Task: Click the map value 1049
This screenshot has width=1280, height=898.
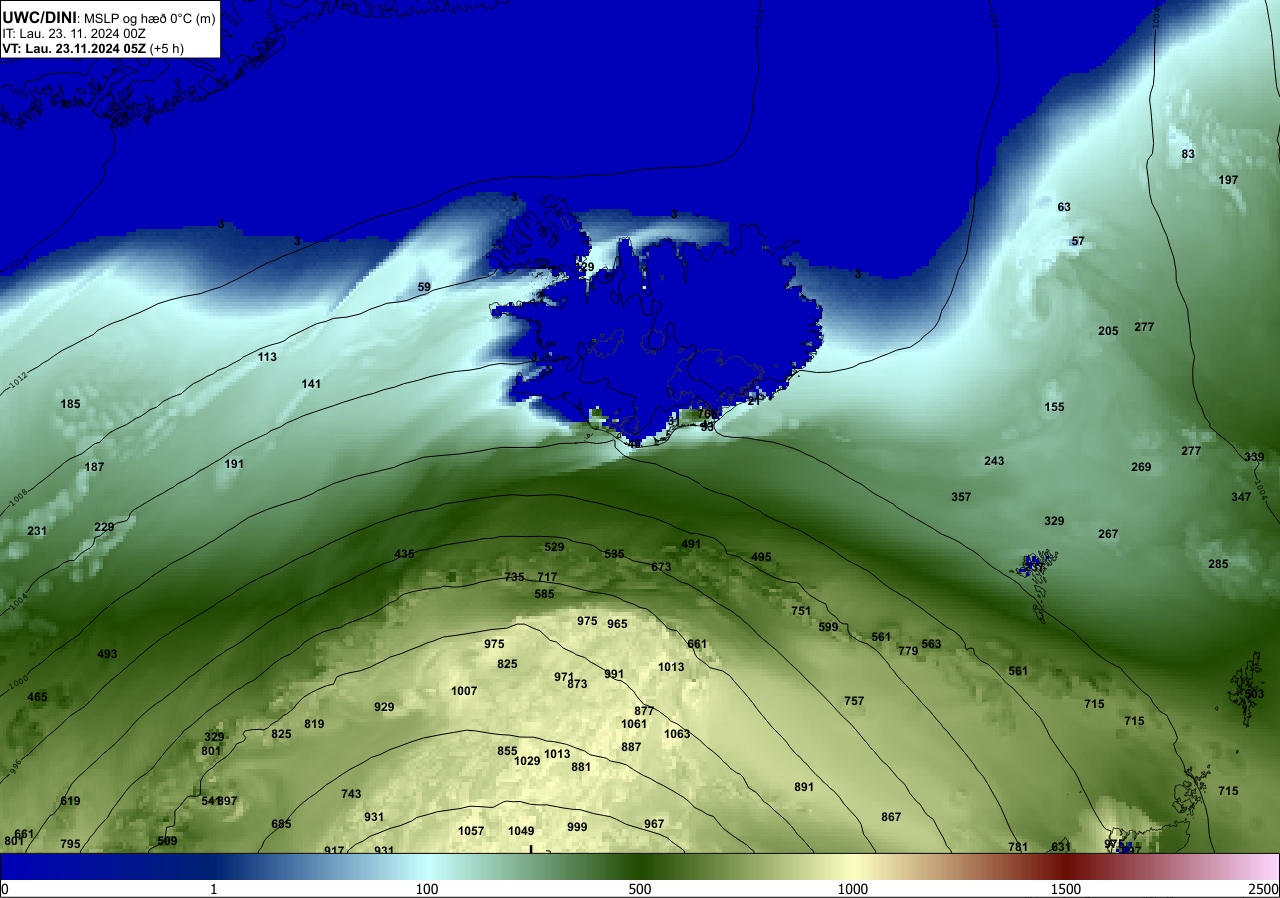Action: click(x=521, y=831)
